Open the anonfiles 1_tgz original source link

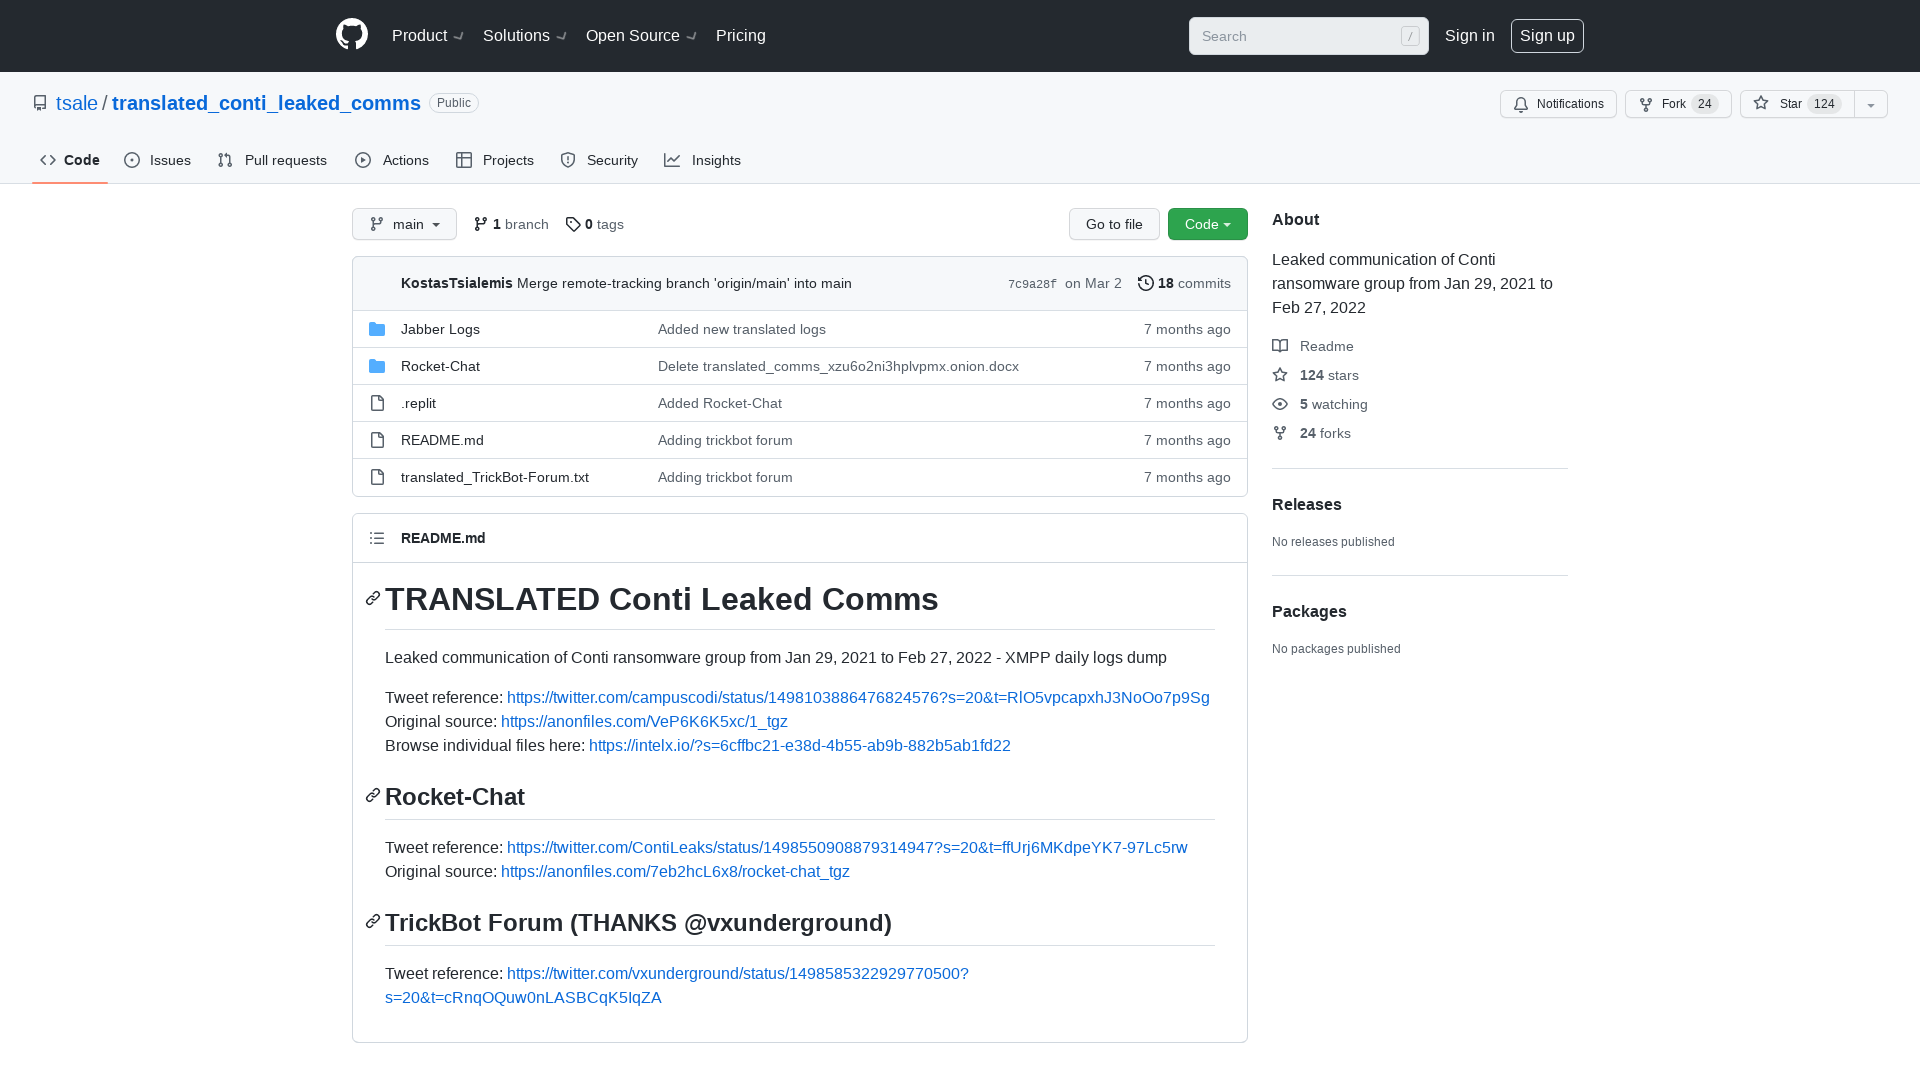point(644,721)
